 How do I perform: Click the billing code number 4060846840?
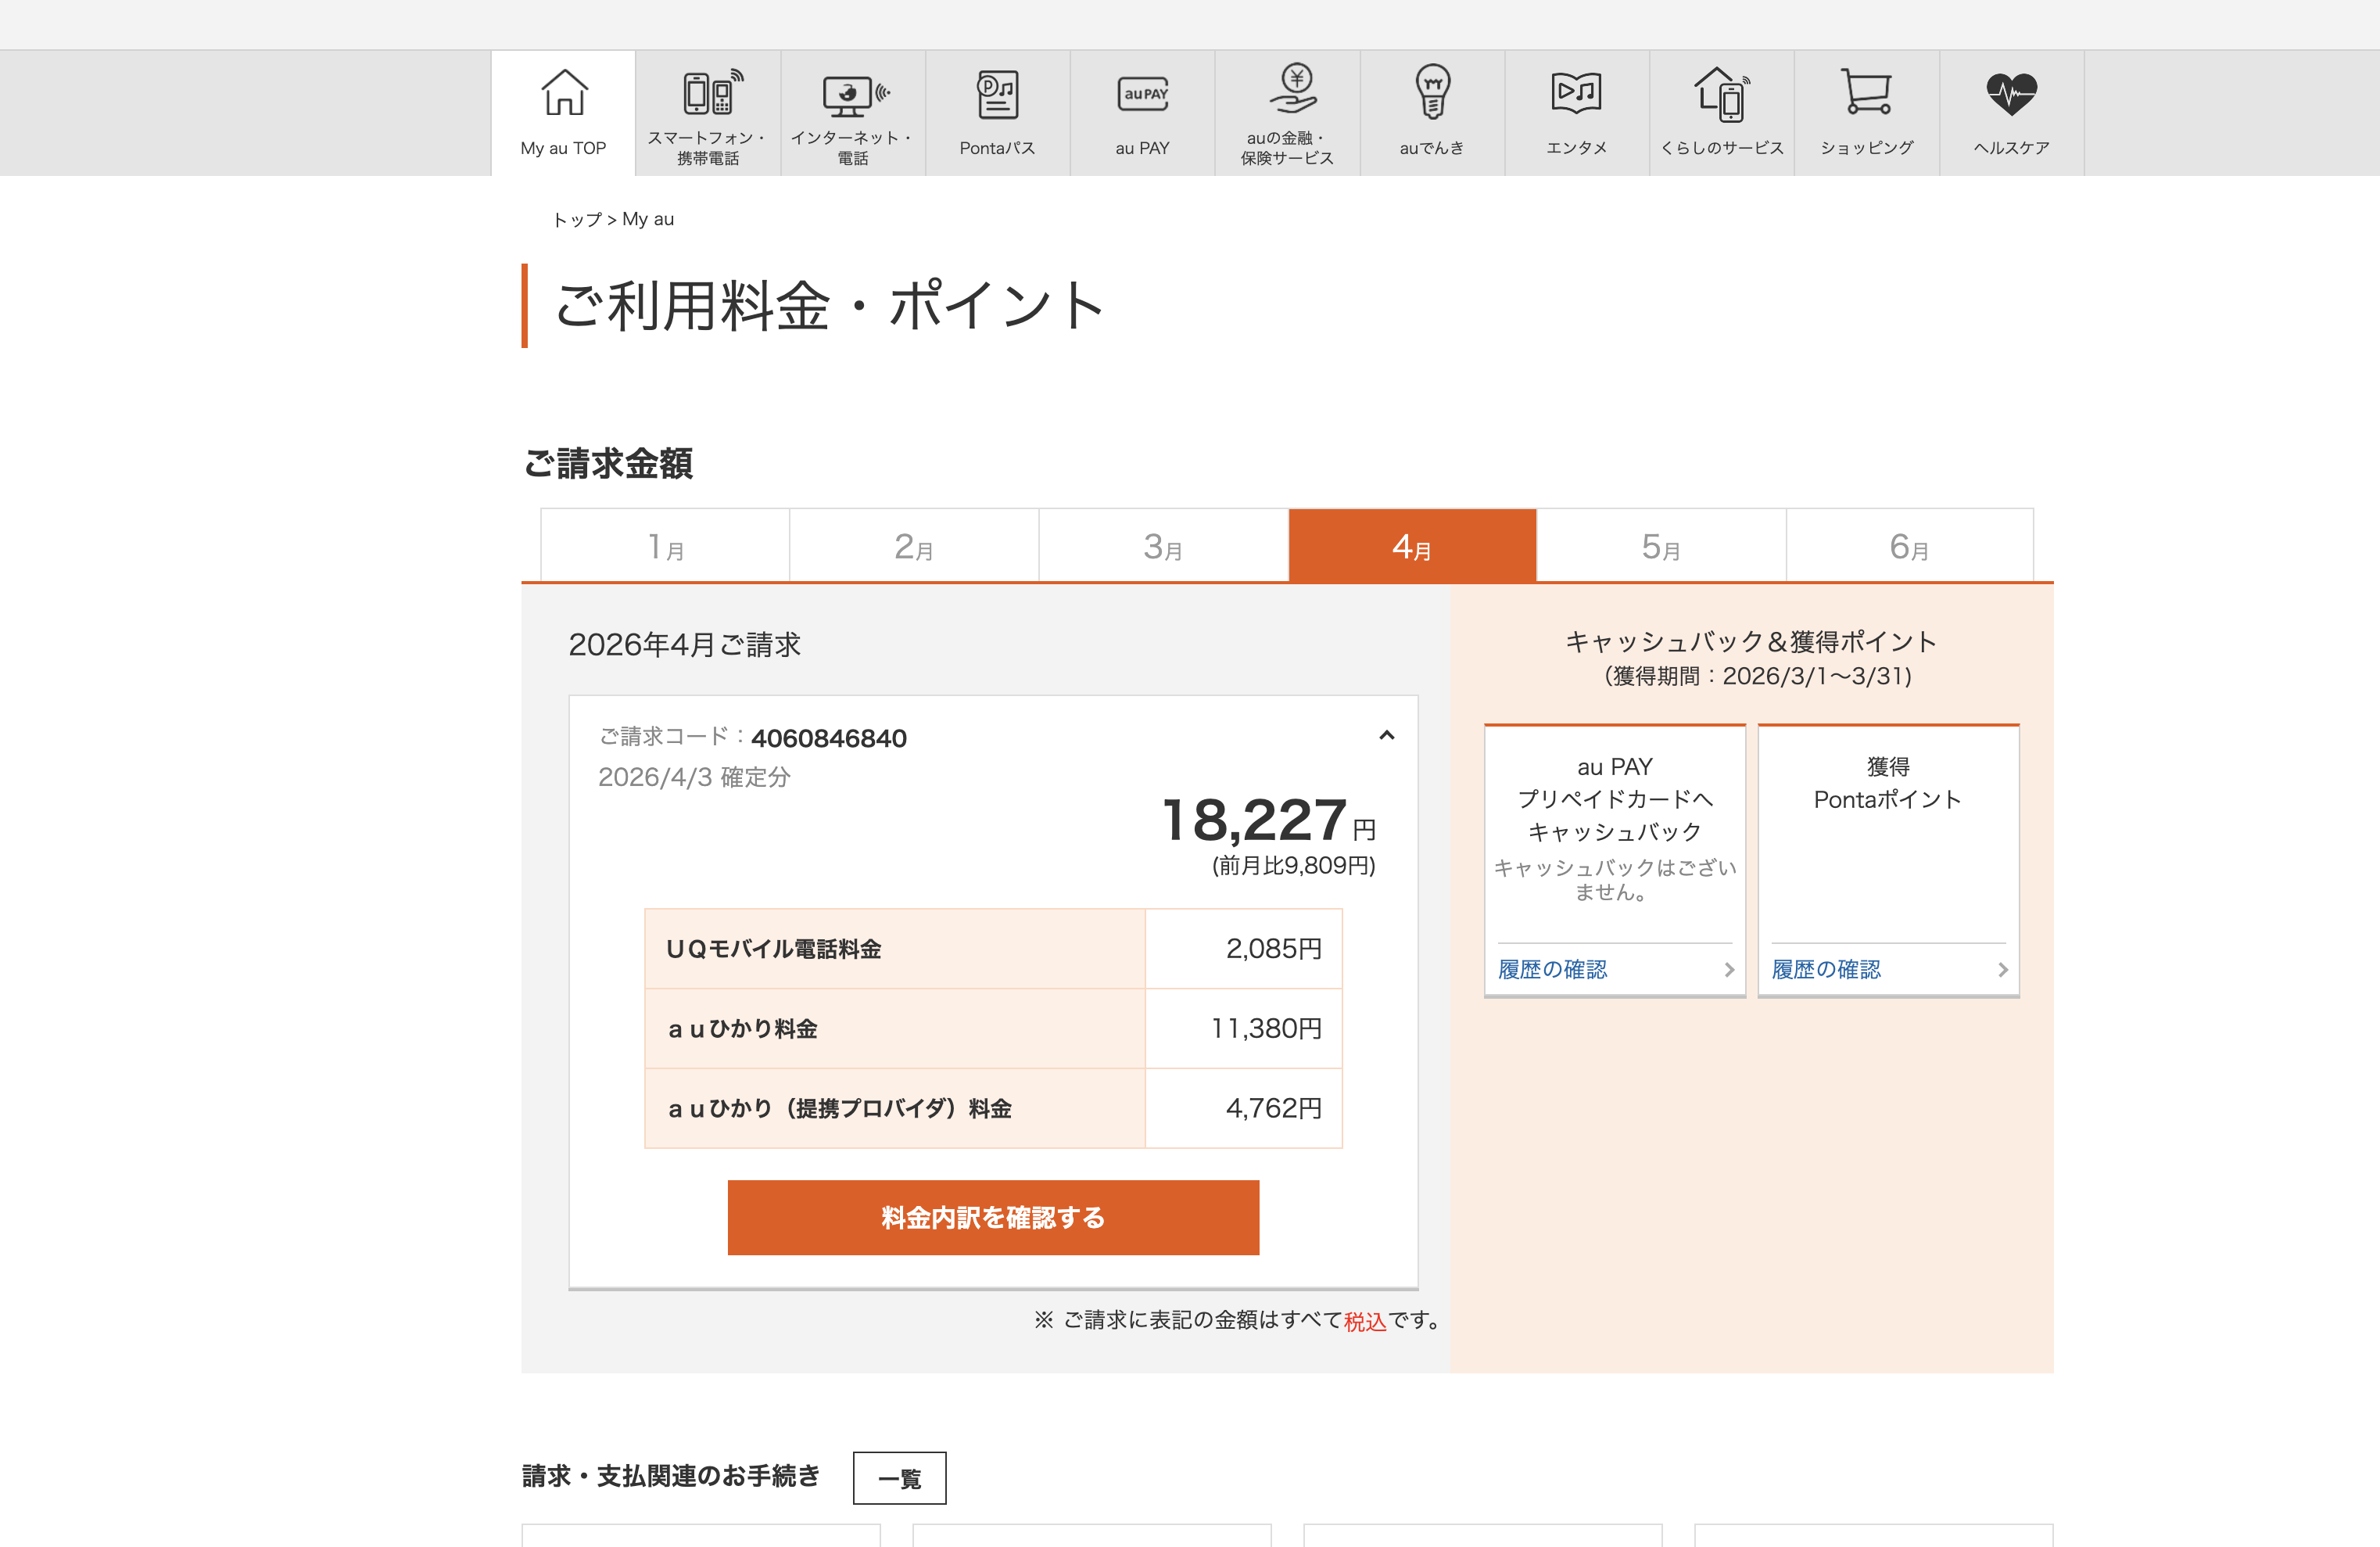coord(829,738)
